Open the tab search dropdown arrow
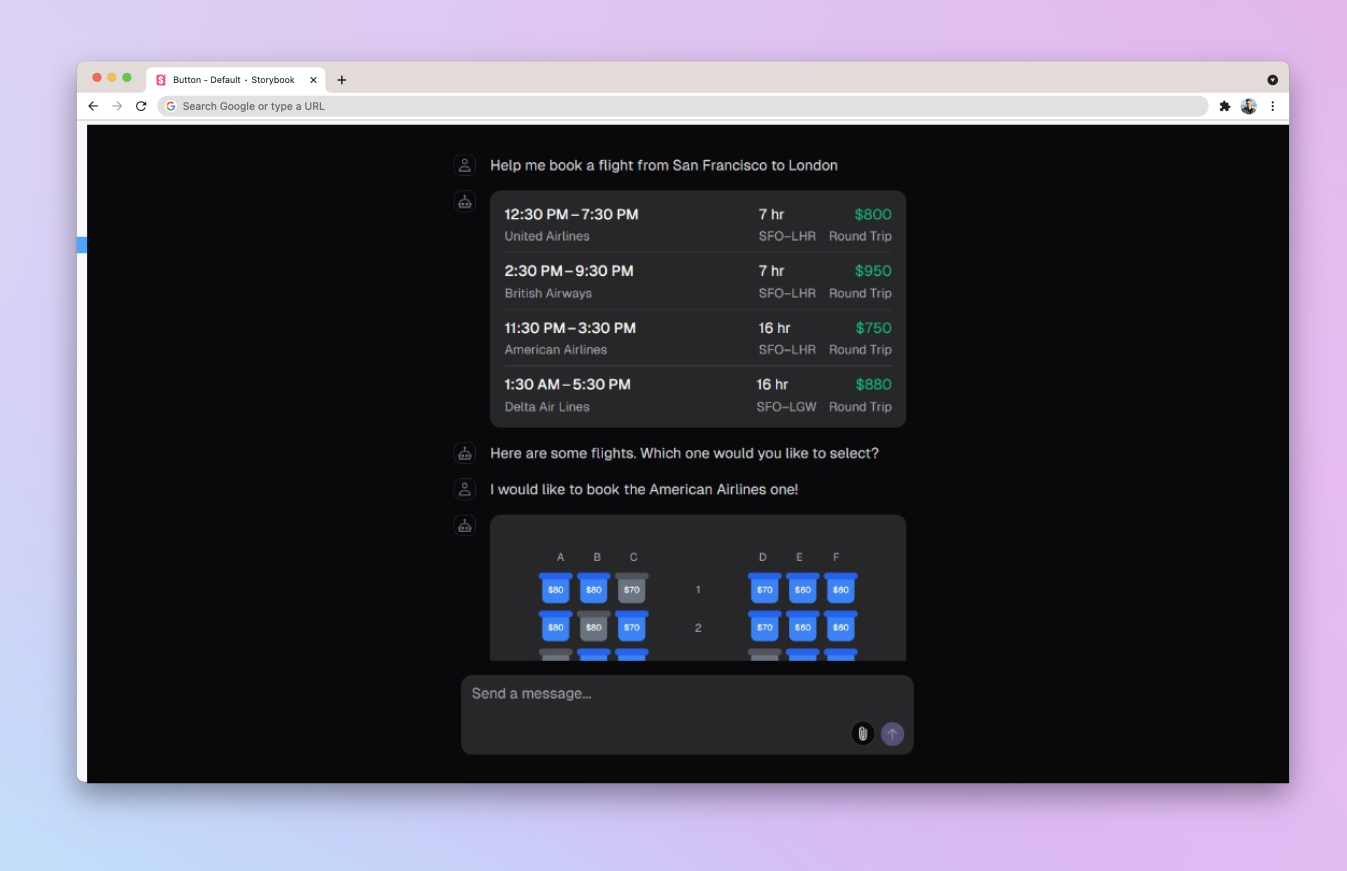The image size is (1347, 871). point(1272,80)
